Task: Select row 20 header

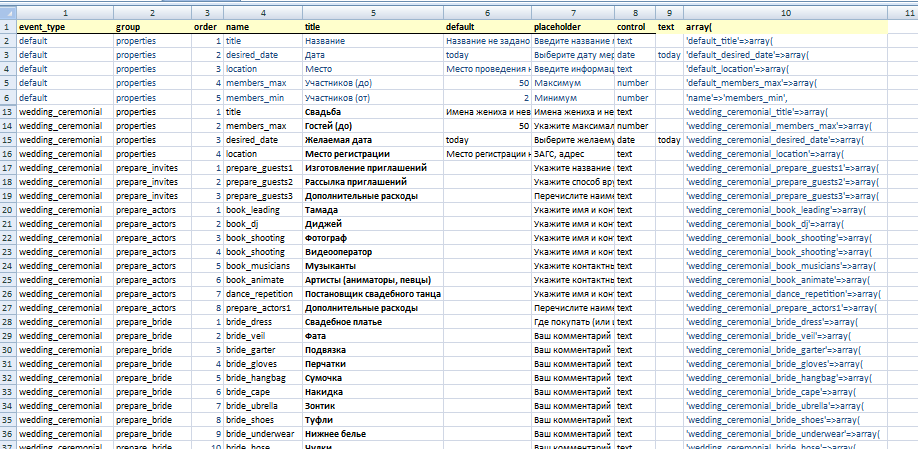Action: tap(8, 210)
